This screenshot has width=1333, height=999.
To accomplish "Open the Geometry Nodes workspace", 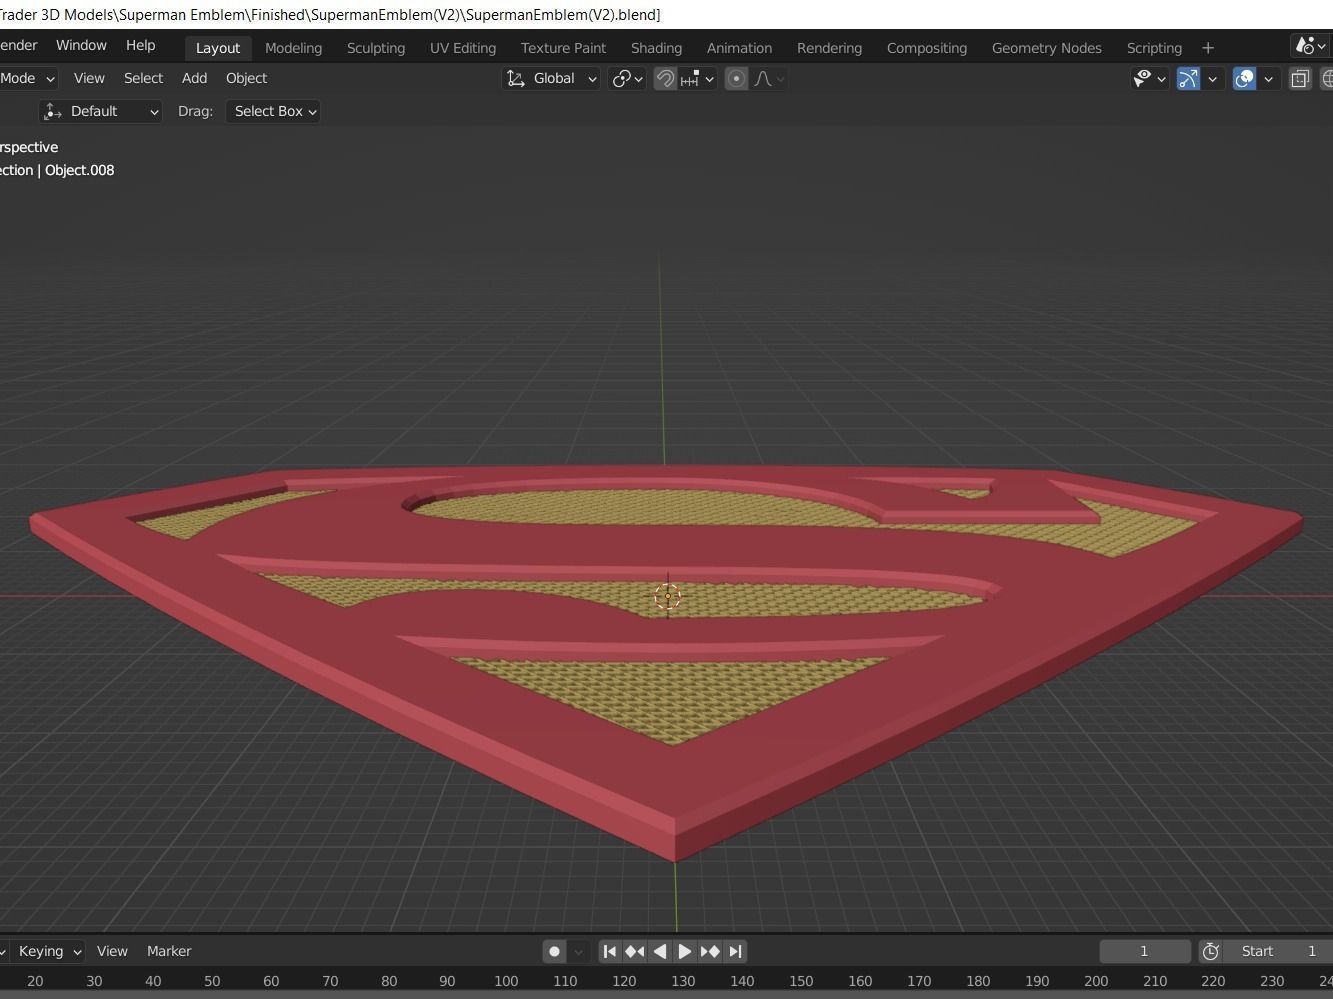I will tap(1047, 47).
